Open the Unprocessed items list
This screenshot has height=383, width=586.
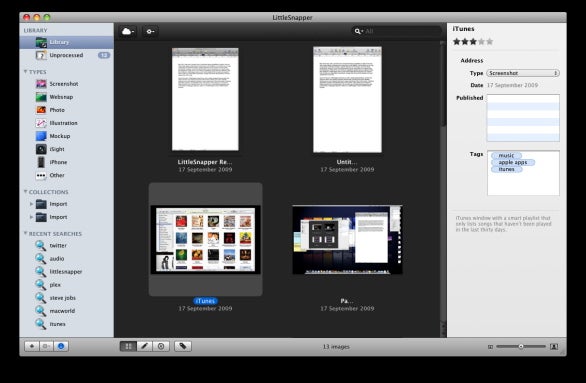[x=67, y=55]
